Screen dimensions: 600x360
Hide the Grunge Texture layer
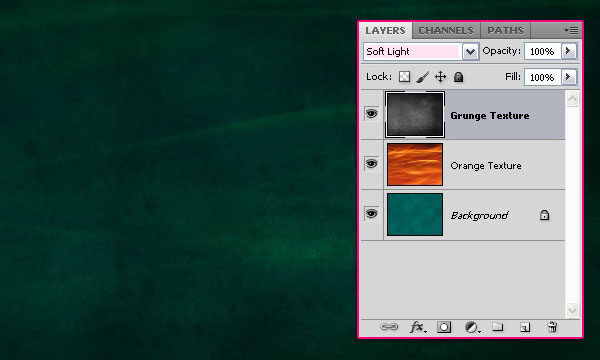371,114
